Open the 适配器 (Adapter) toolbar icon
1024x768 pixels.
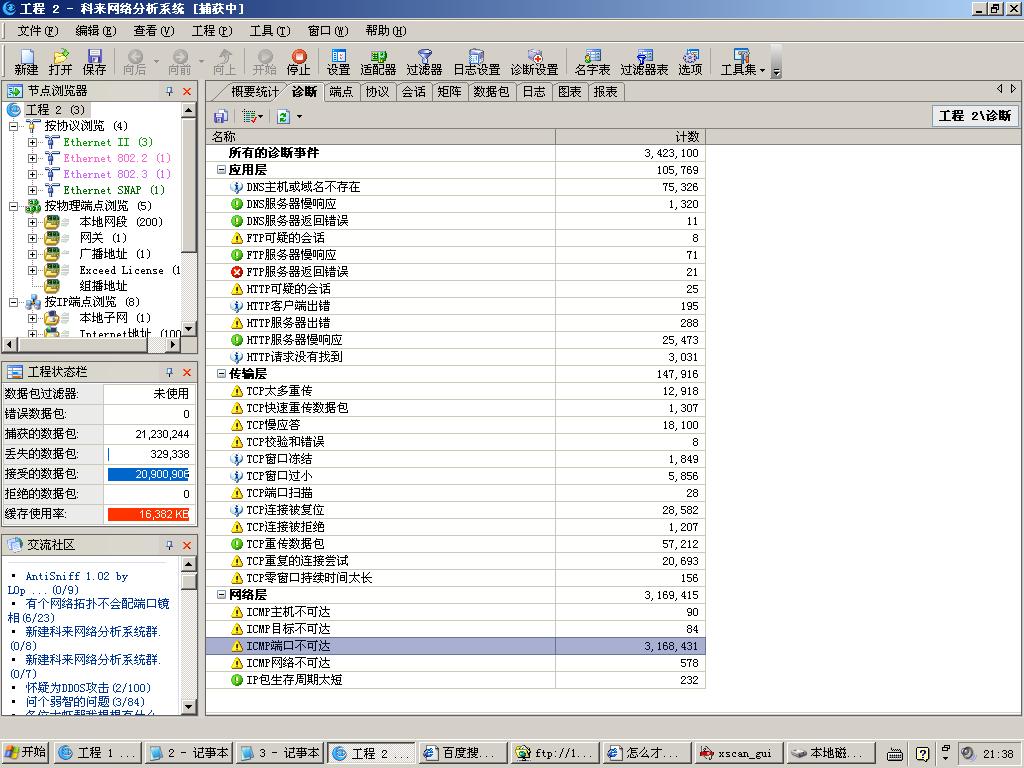click(x=378, y=62)
